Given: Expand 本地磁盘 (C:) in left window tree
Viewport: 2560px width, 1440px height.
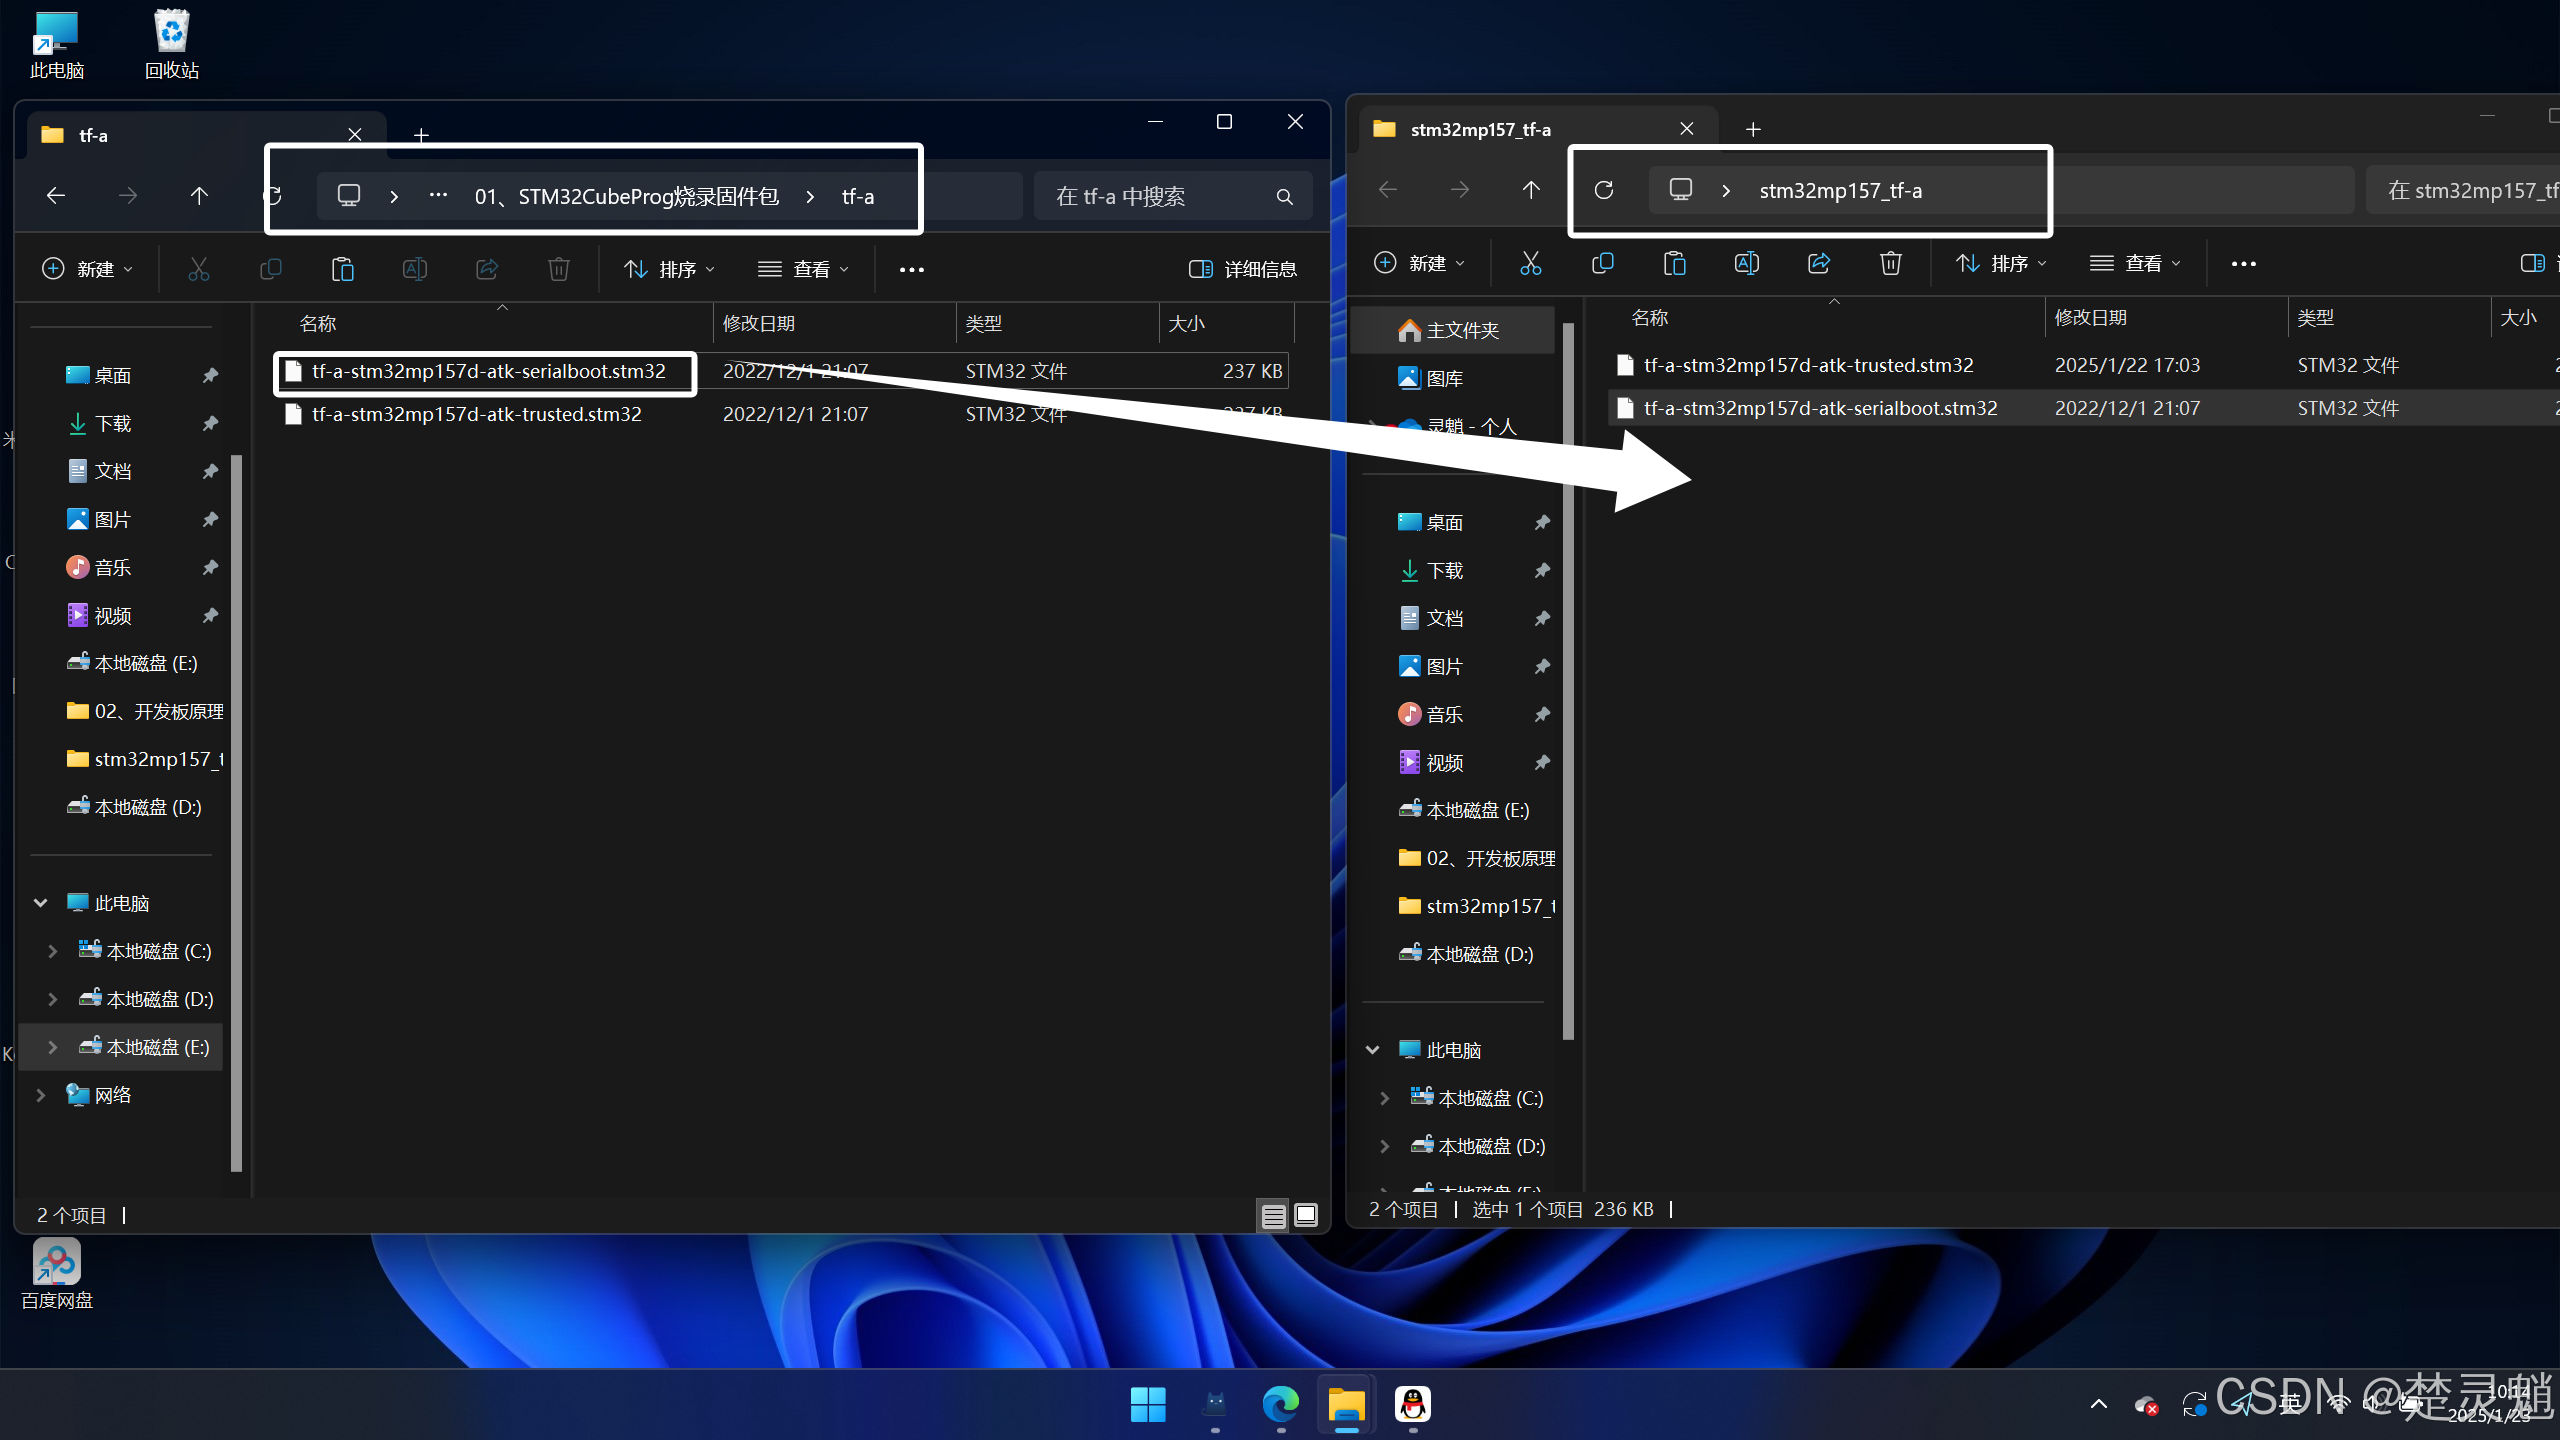Looking at the screenshot, I should [x=53, y=951].
